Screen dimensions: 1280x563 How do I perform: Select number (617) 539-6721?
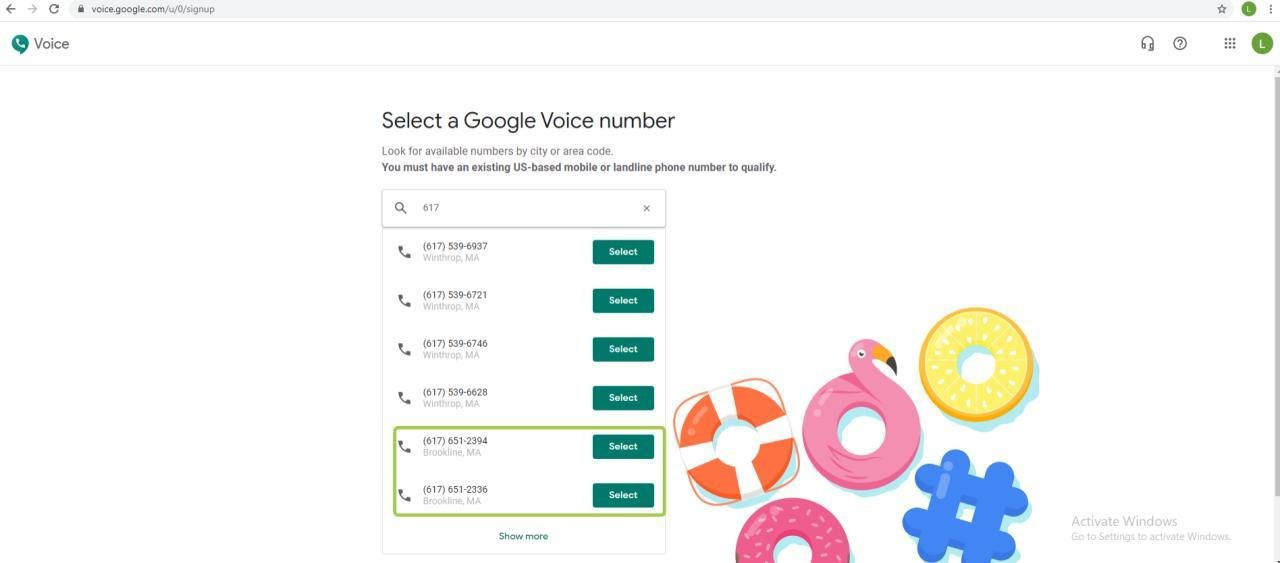tap(623, 301)
